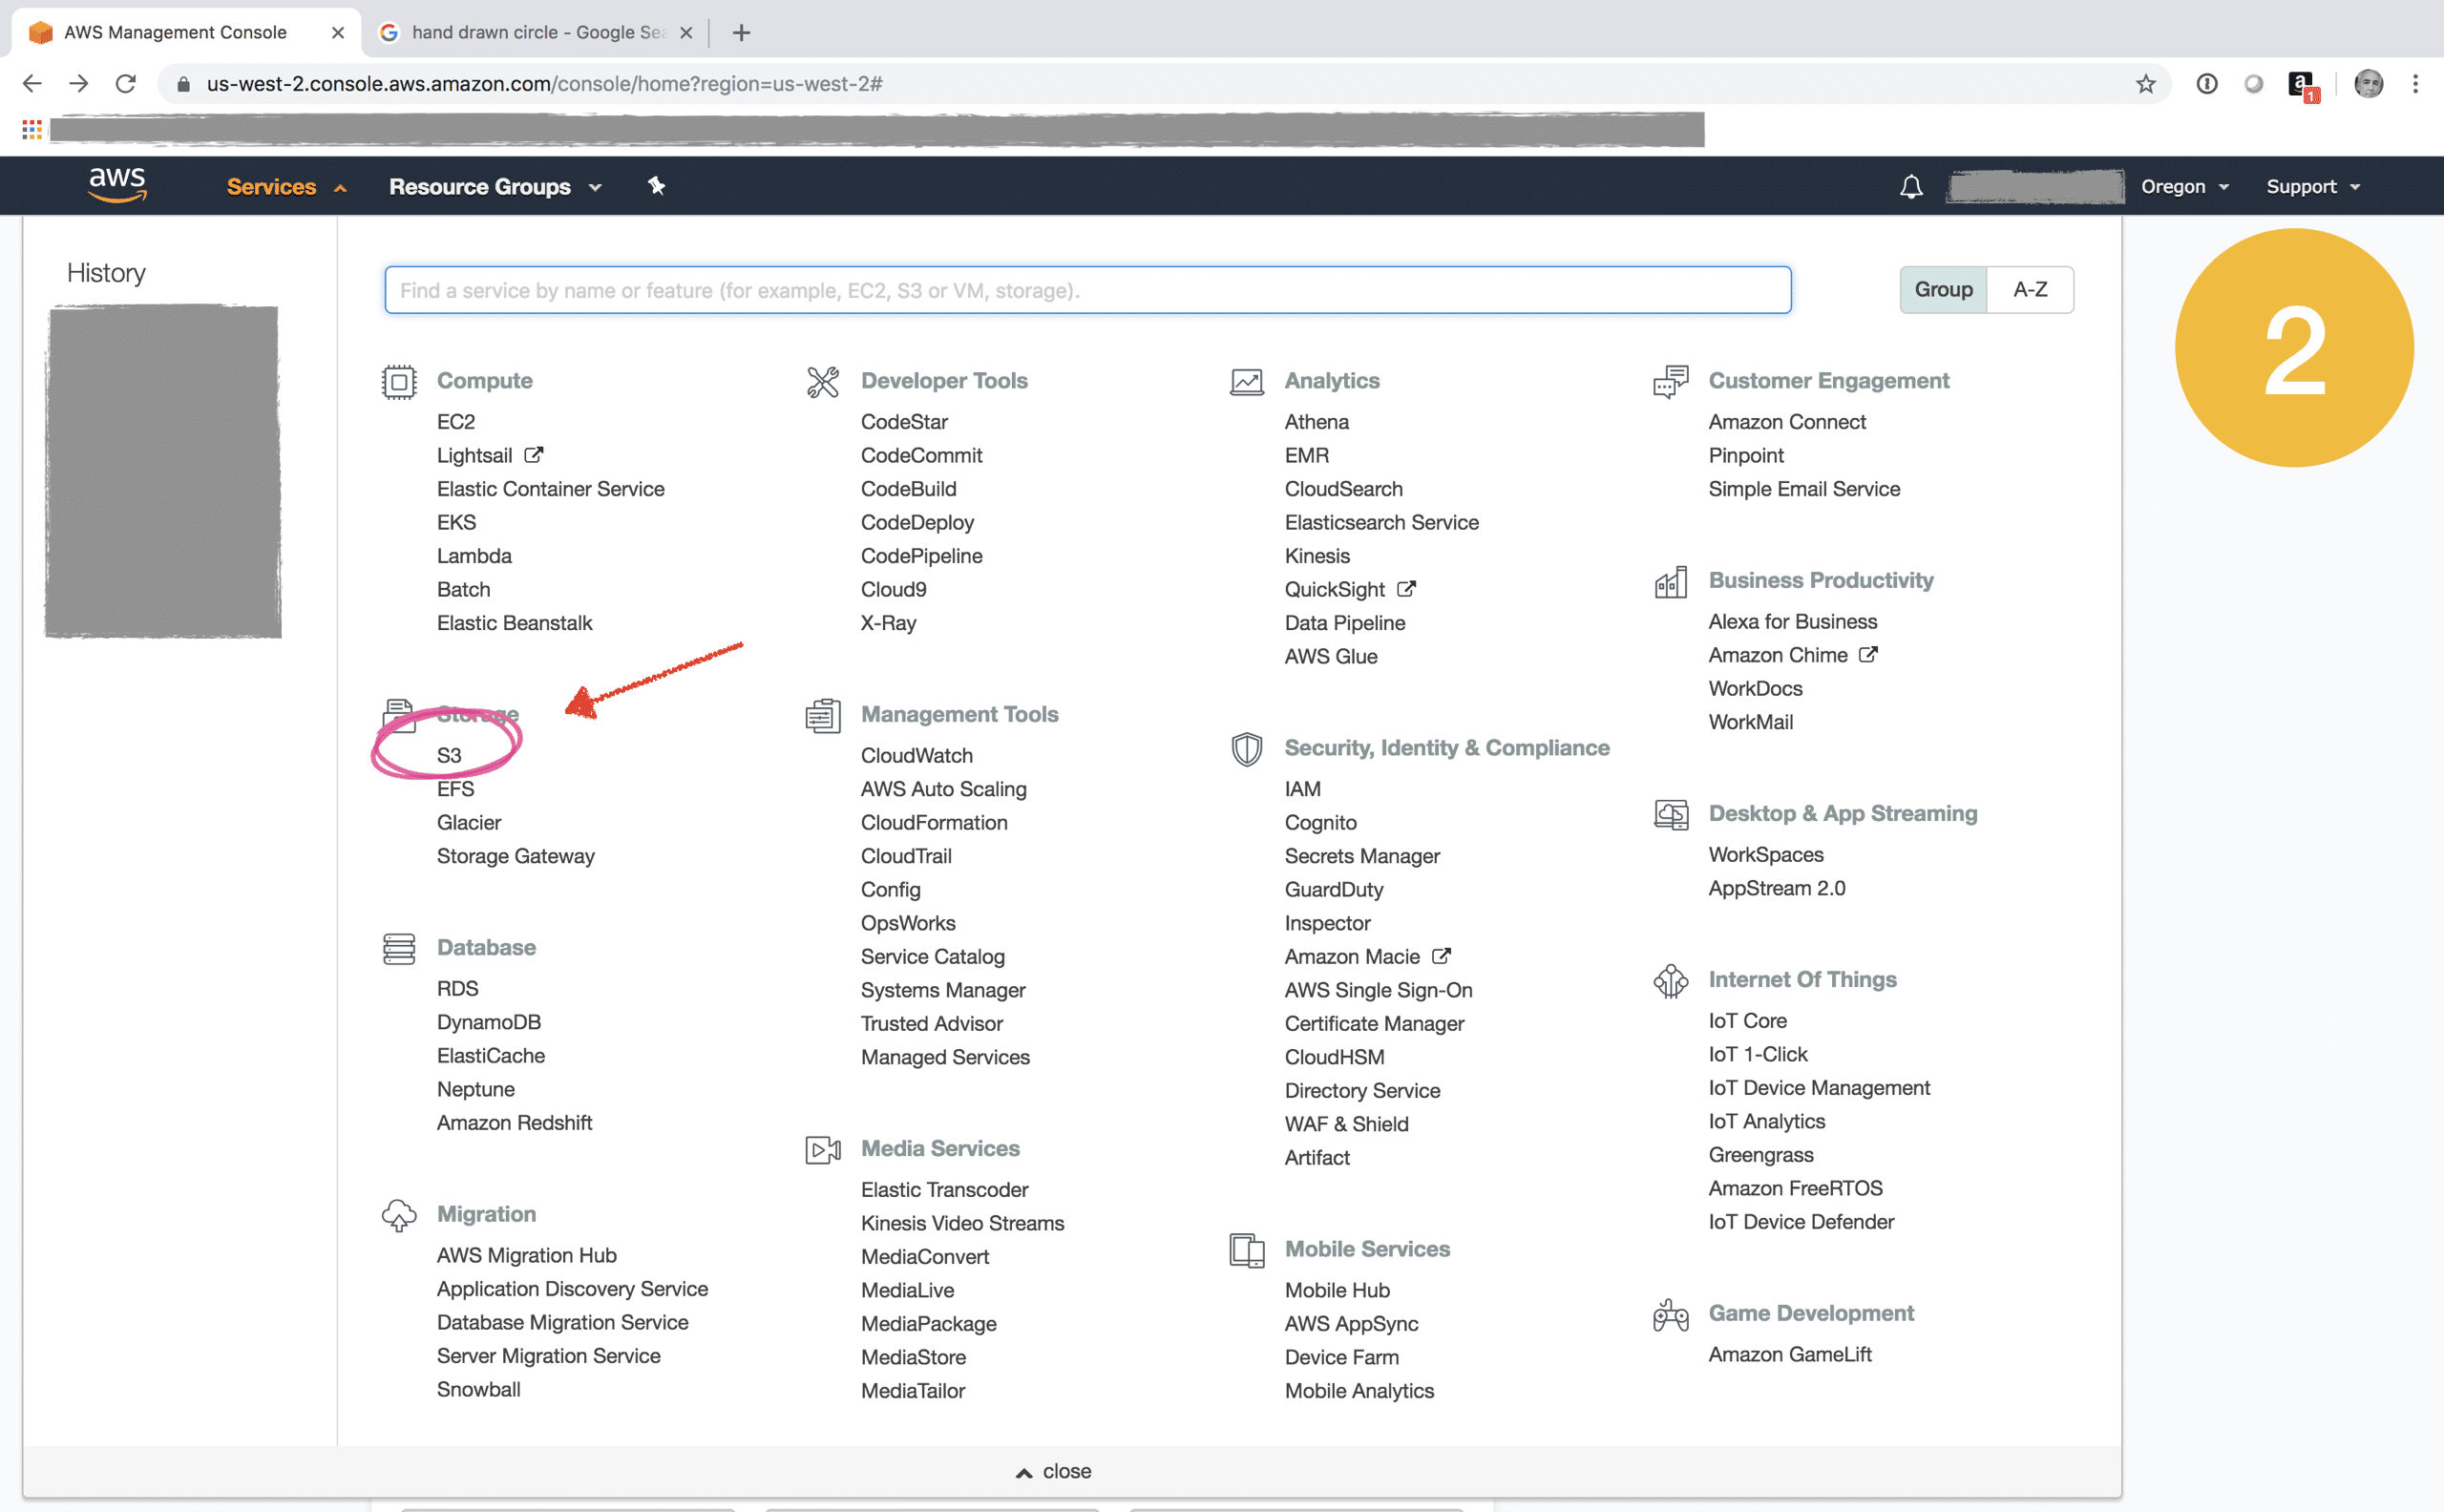Click the Internet Of Things icon

click(x=1670, y=980)
